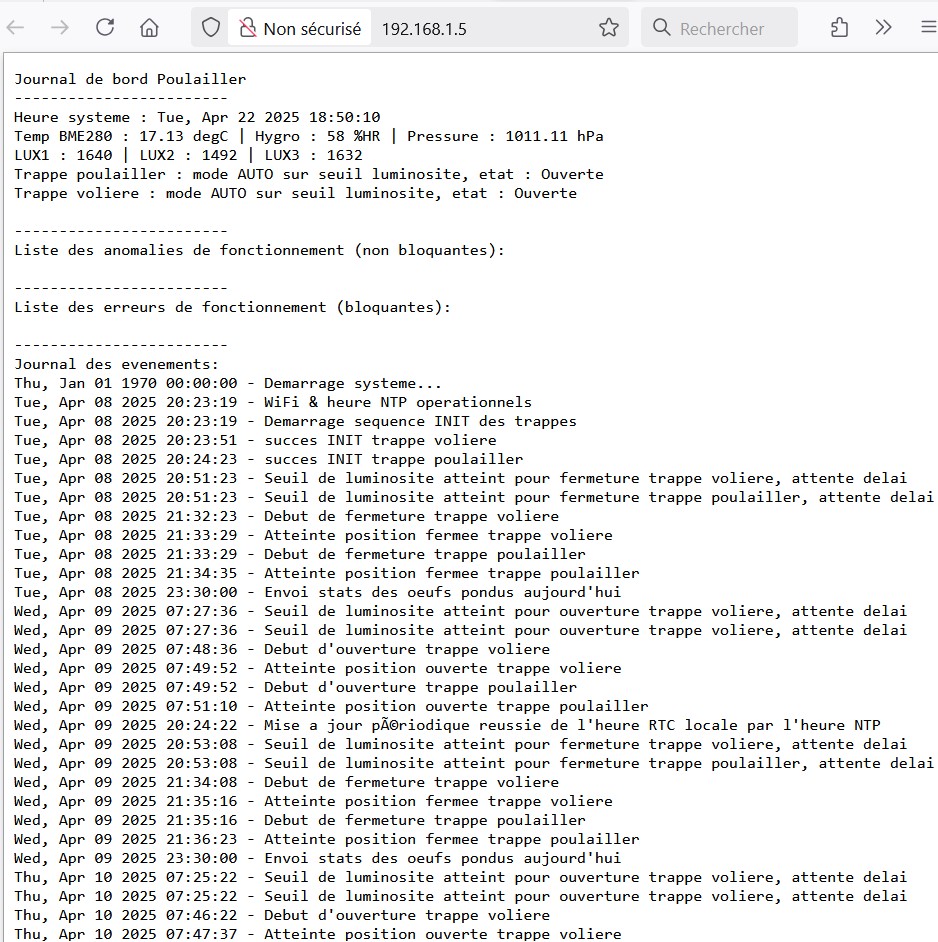Click the Non sécurisé connection warning
The height and width of the screenshot is (942, 938).
[x=299, y=28]
